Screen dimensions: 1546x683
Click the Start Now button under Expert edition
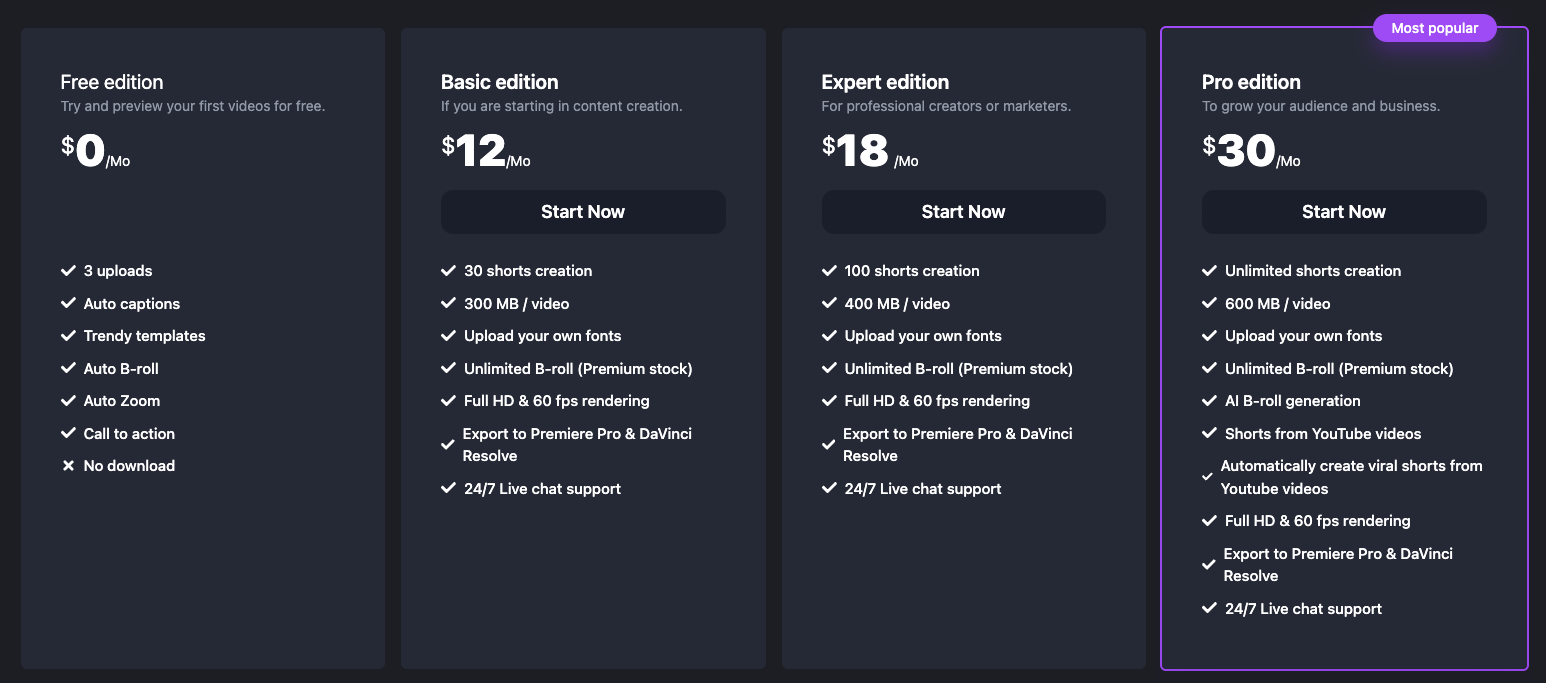[x=963, y=212]
